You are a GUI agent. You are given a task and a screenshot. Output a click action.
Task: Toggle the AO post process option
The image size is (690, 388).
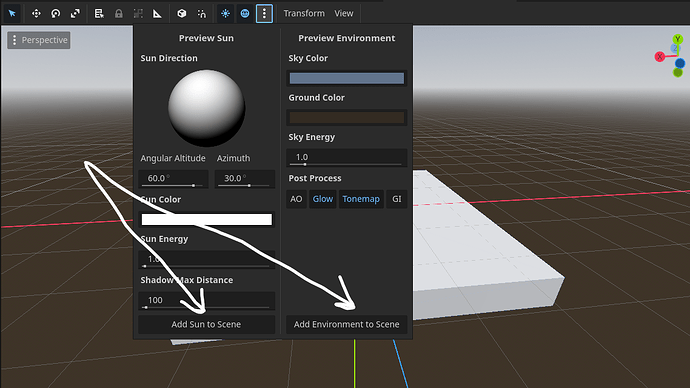[296, 199]
